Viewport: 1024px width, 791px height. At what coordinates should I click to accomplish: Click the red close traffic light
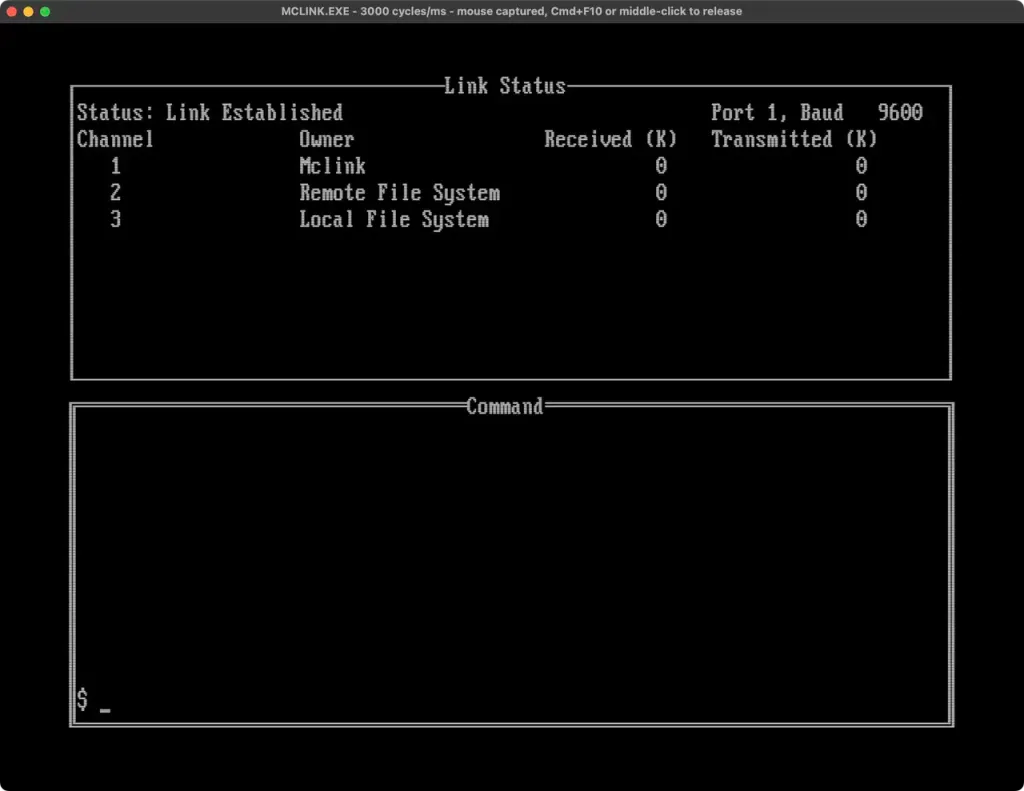click(x=11, y=11)
